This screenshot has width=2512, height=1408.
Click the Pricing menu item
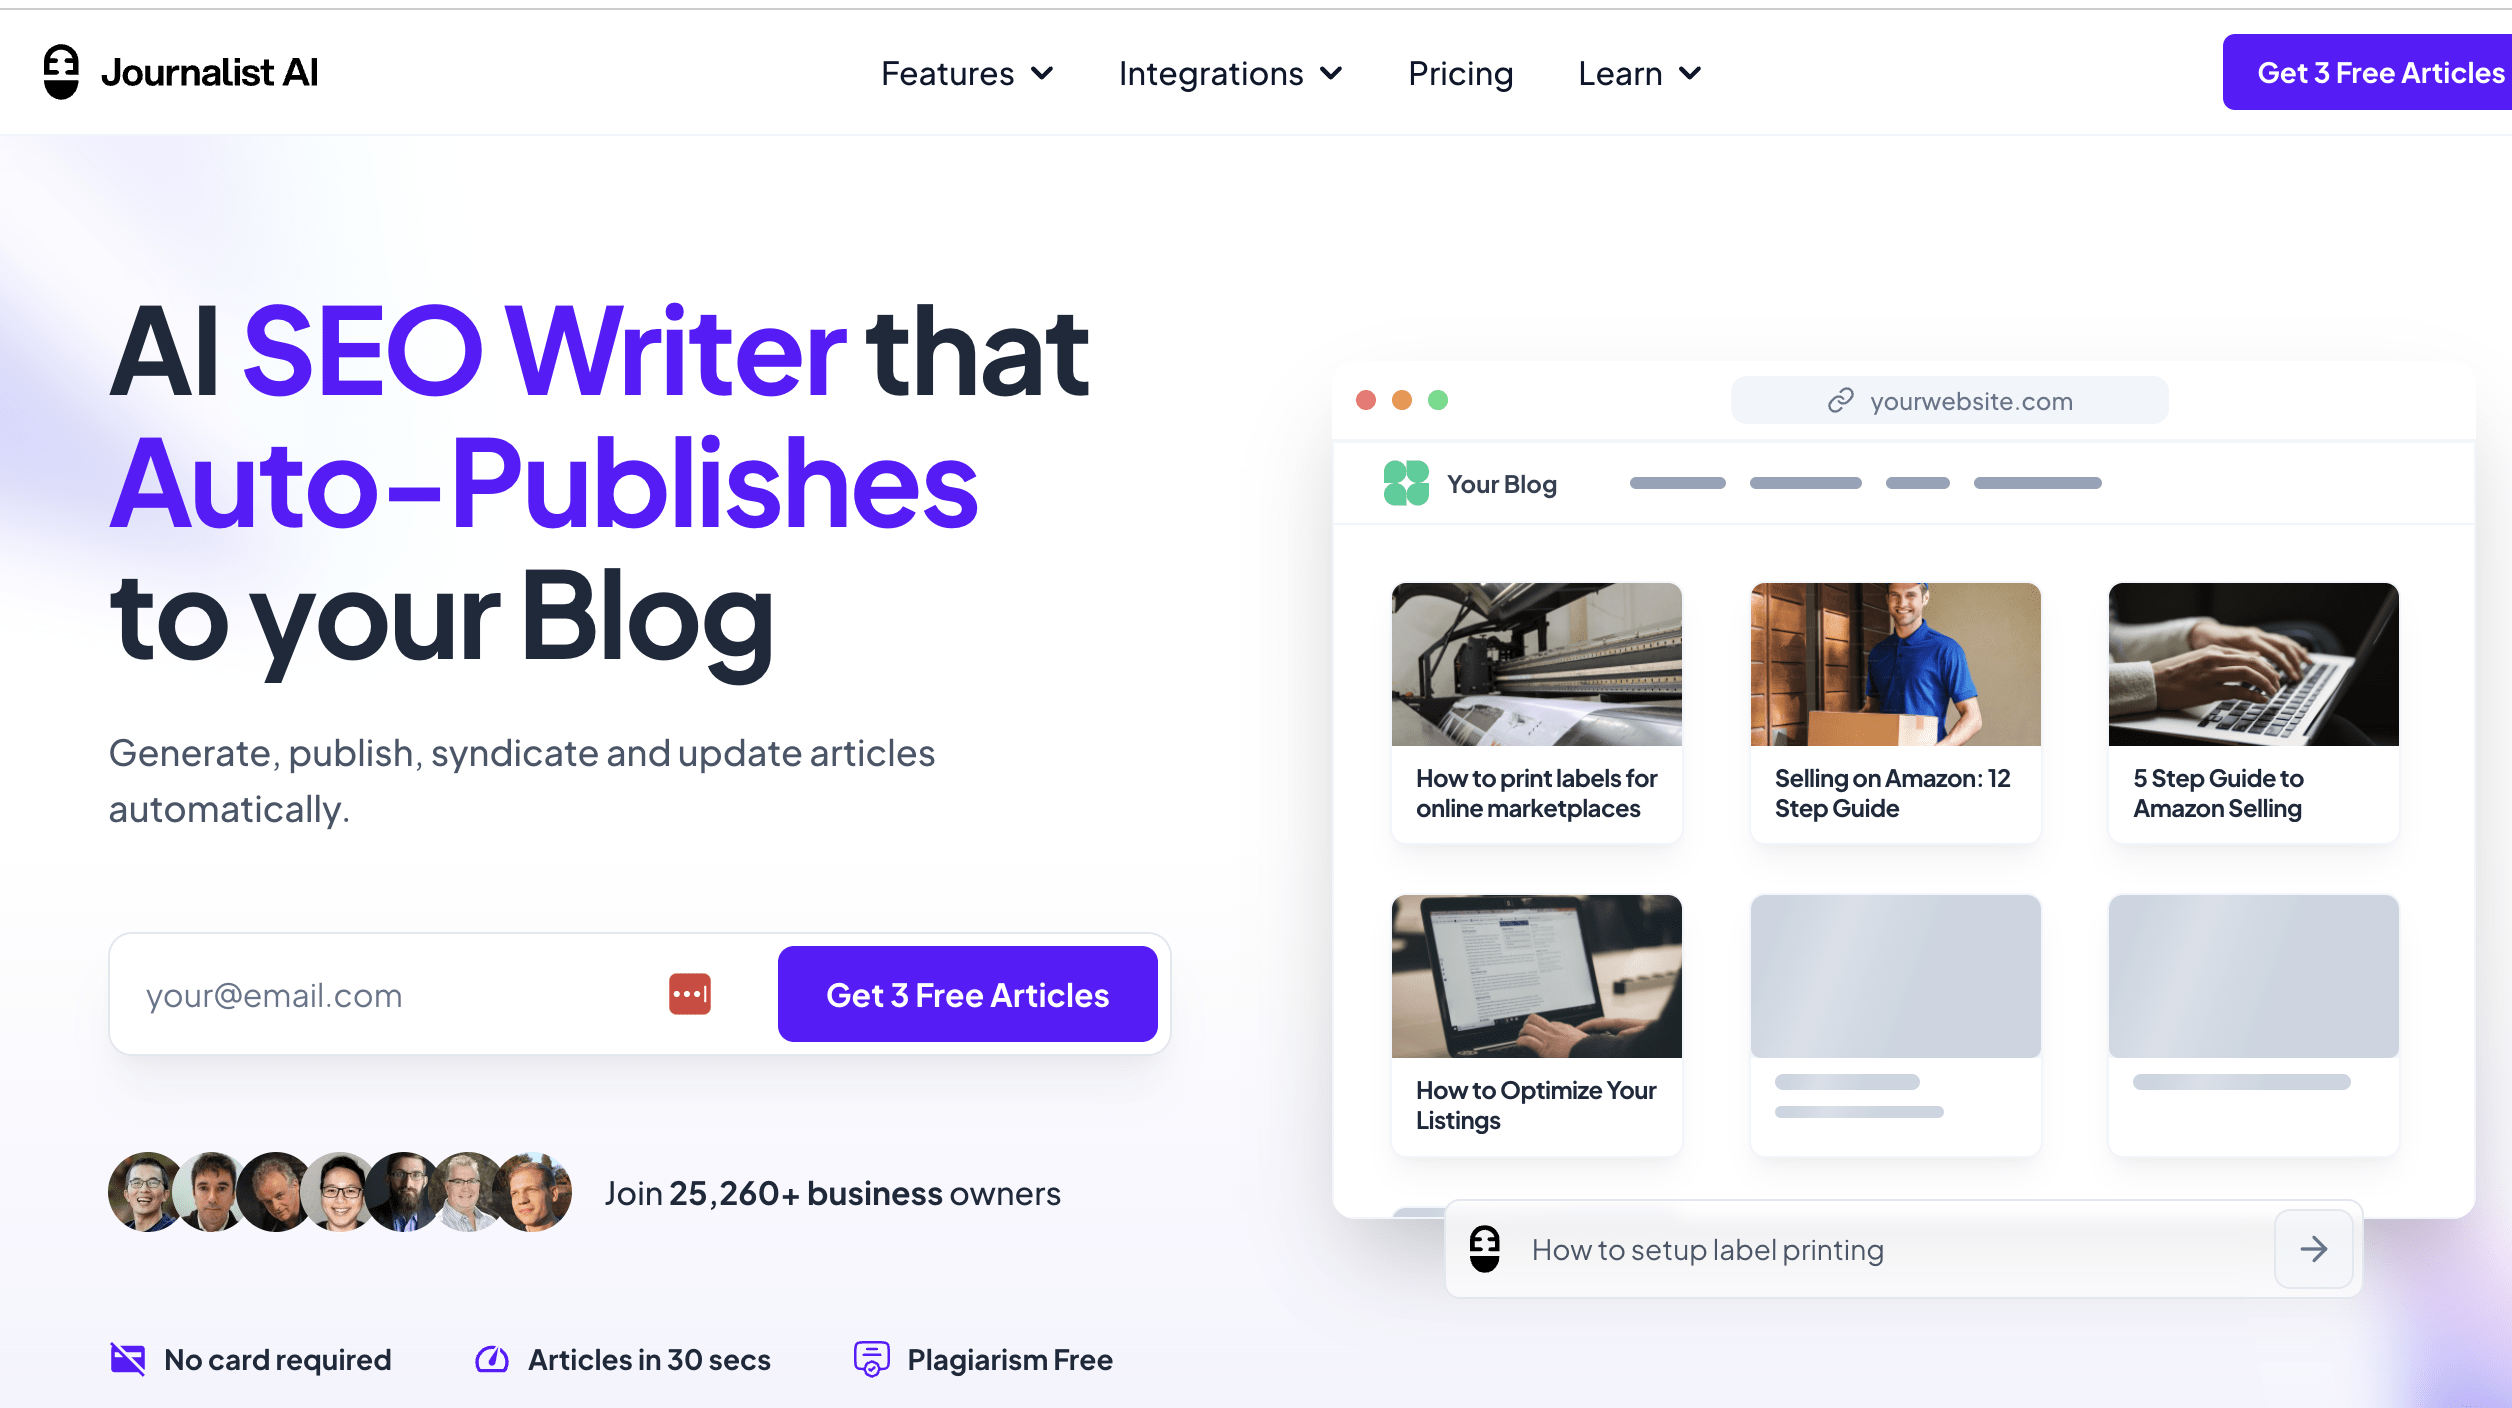pos(1460,72)
